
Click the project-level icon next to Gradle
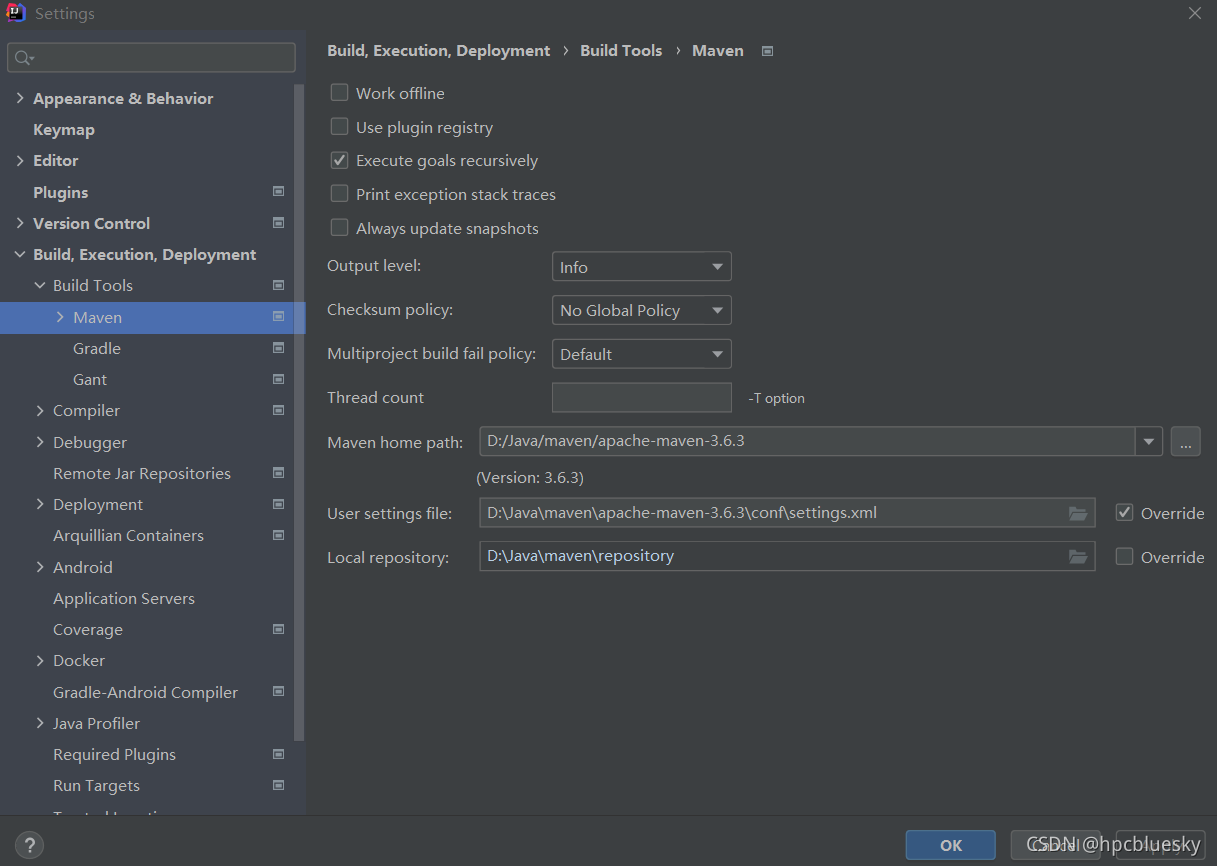click(x=278, y=348)
